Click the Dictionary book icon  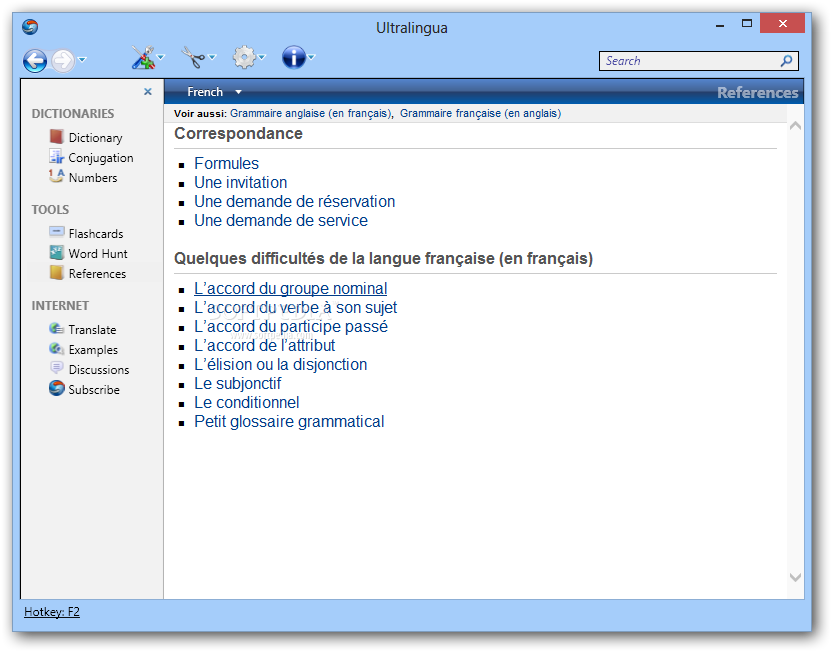pos(56,137)
